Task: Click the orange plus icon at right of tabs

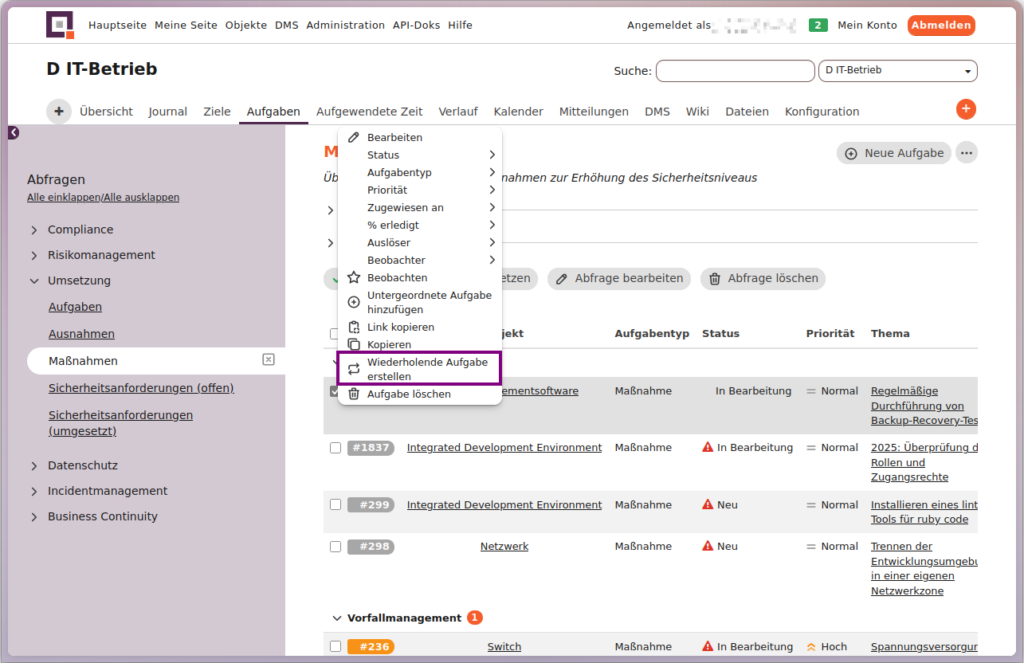Action: coord(965,110)
